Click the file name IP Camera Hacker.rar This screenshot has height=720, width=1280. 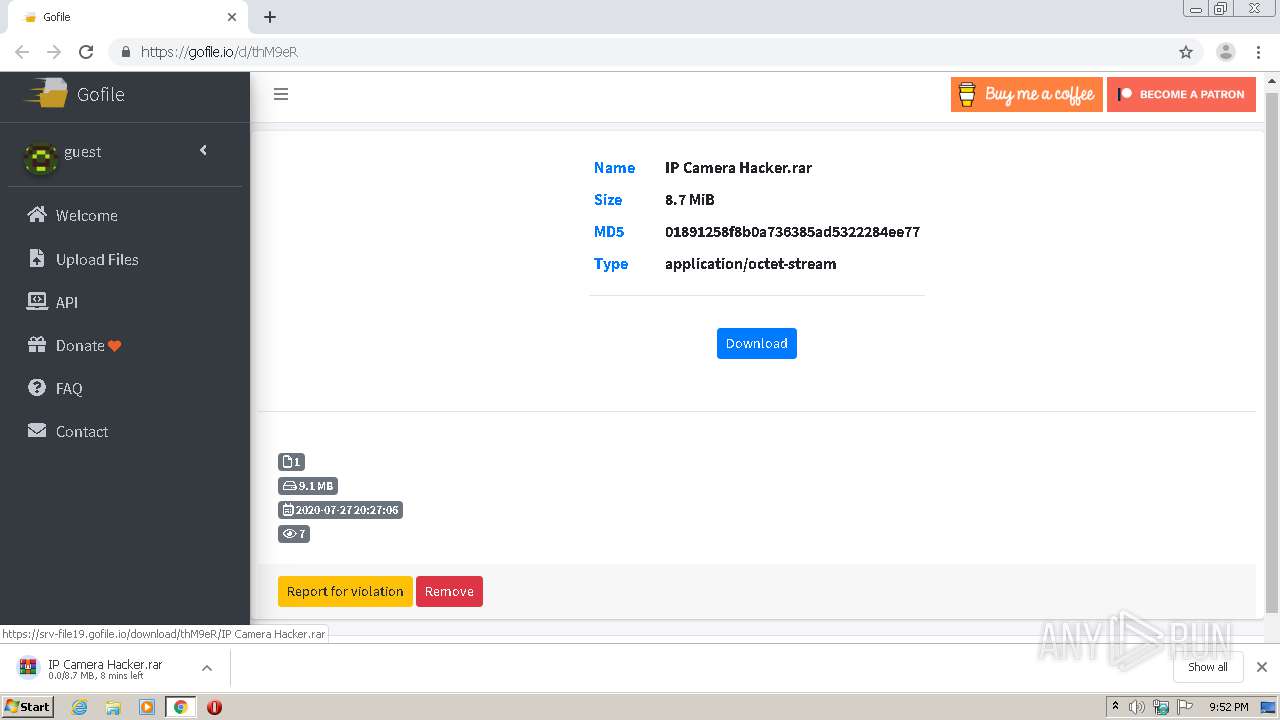738,168
